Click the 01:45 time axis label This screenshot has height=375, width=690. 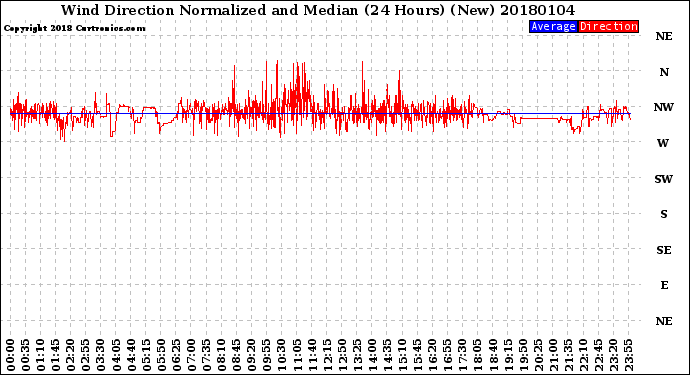(56, 355)
